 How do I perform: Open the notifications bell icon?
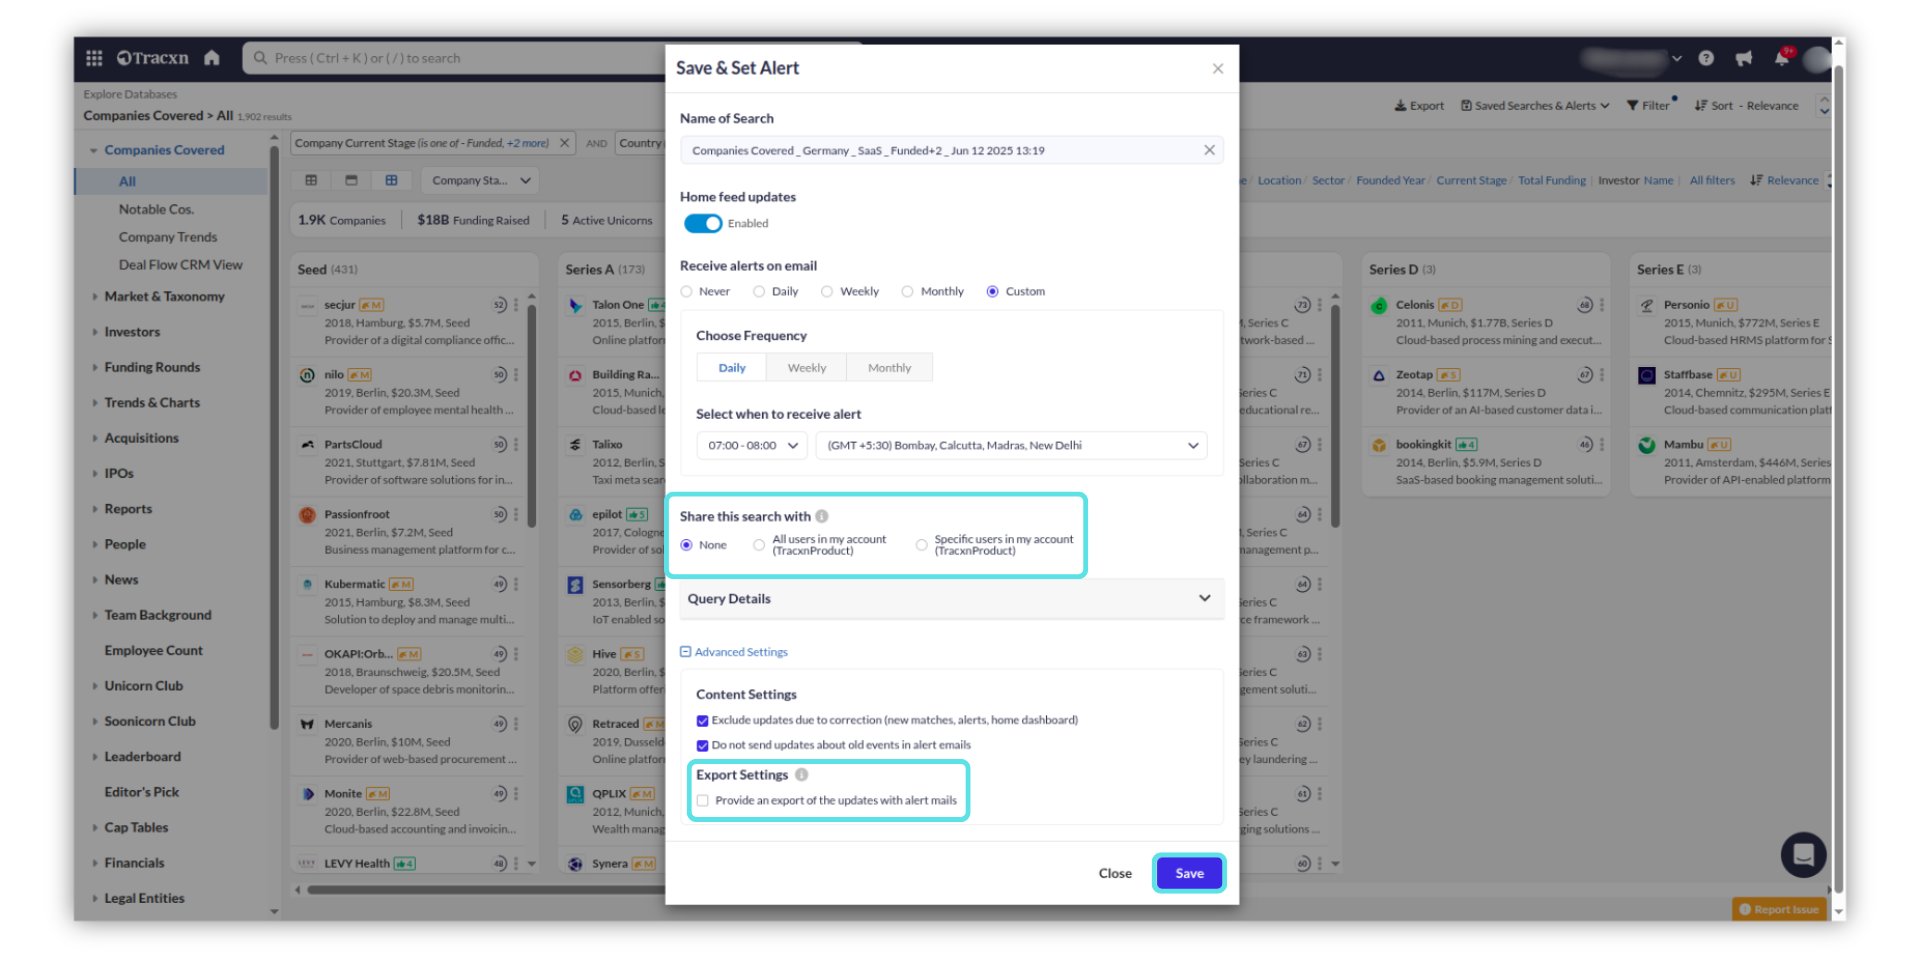coord(1781,58)
